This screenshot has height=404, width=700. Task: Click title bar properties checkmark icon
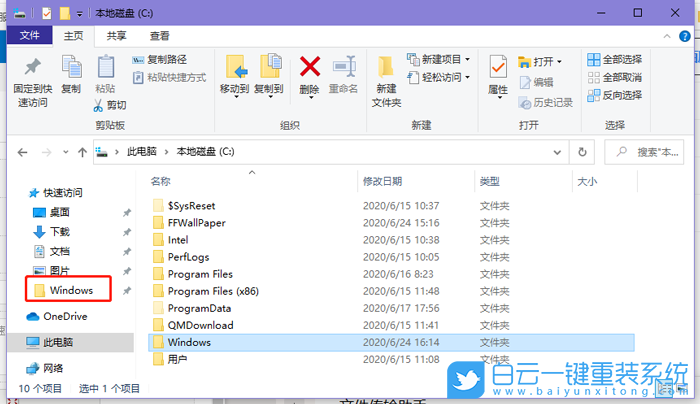46,13
